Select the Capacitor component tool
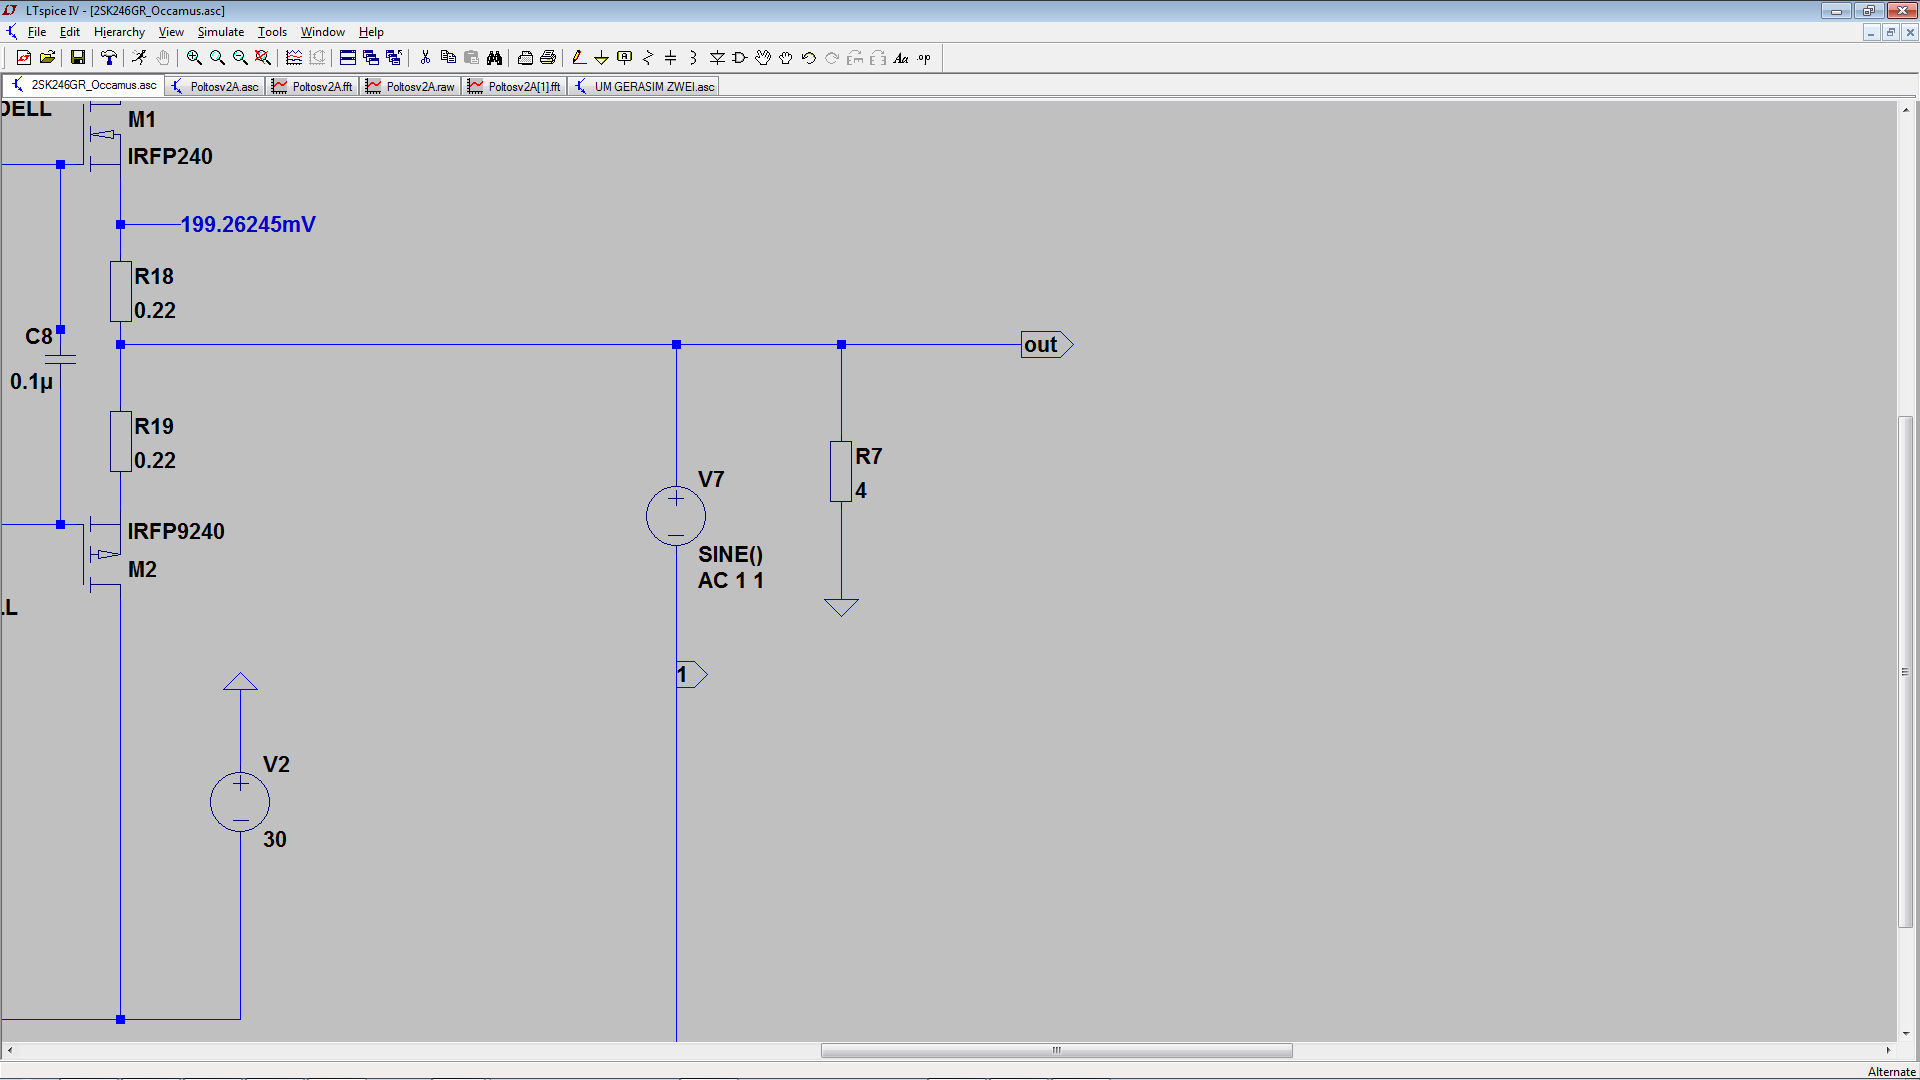The width and height of the screenshot is (1920, 1080). pyautogui.click(x=670, y=58)
